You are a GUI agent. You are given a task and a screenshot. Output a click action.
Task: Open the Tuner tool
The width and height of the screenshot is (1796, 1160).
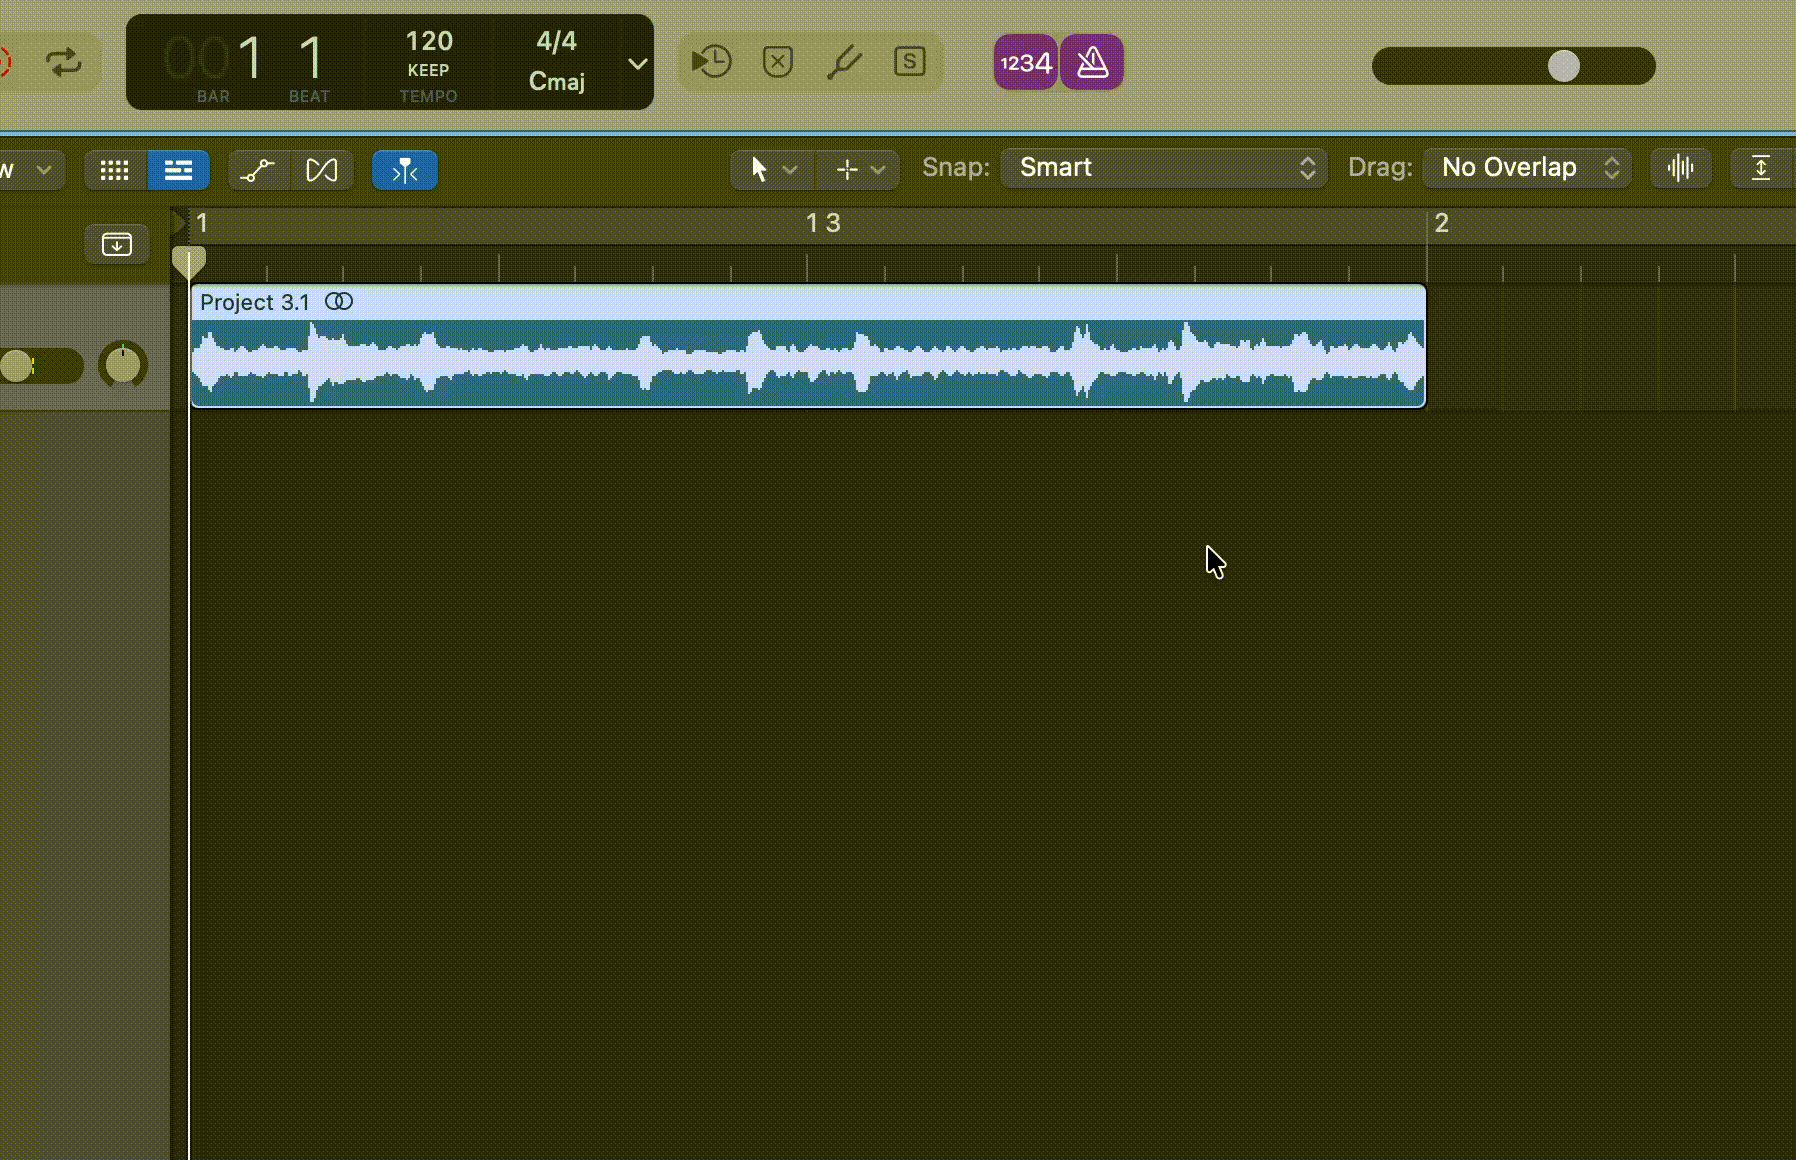point(844,62)
